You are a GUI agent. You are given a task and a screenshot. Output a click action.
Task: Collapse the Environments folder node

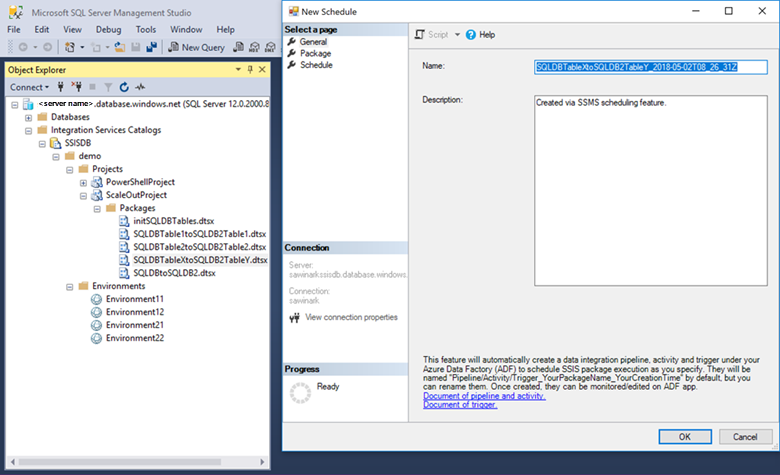[70, 287]
